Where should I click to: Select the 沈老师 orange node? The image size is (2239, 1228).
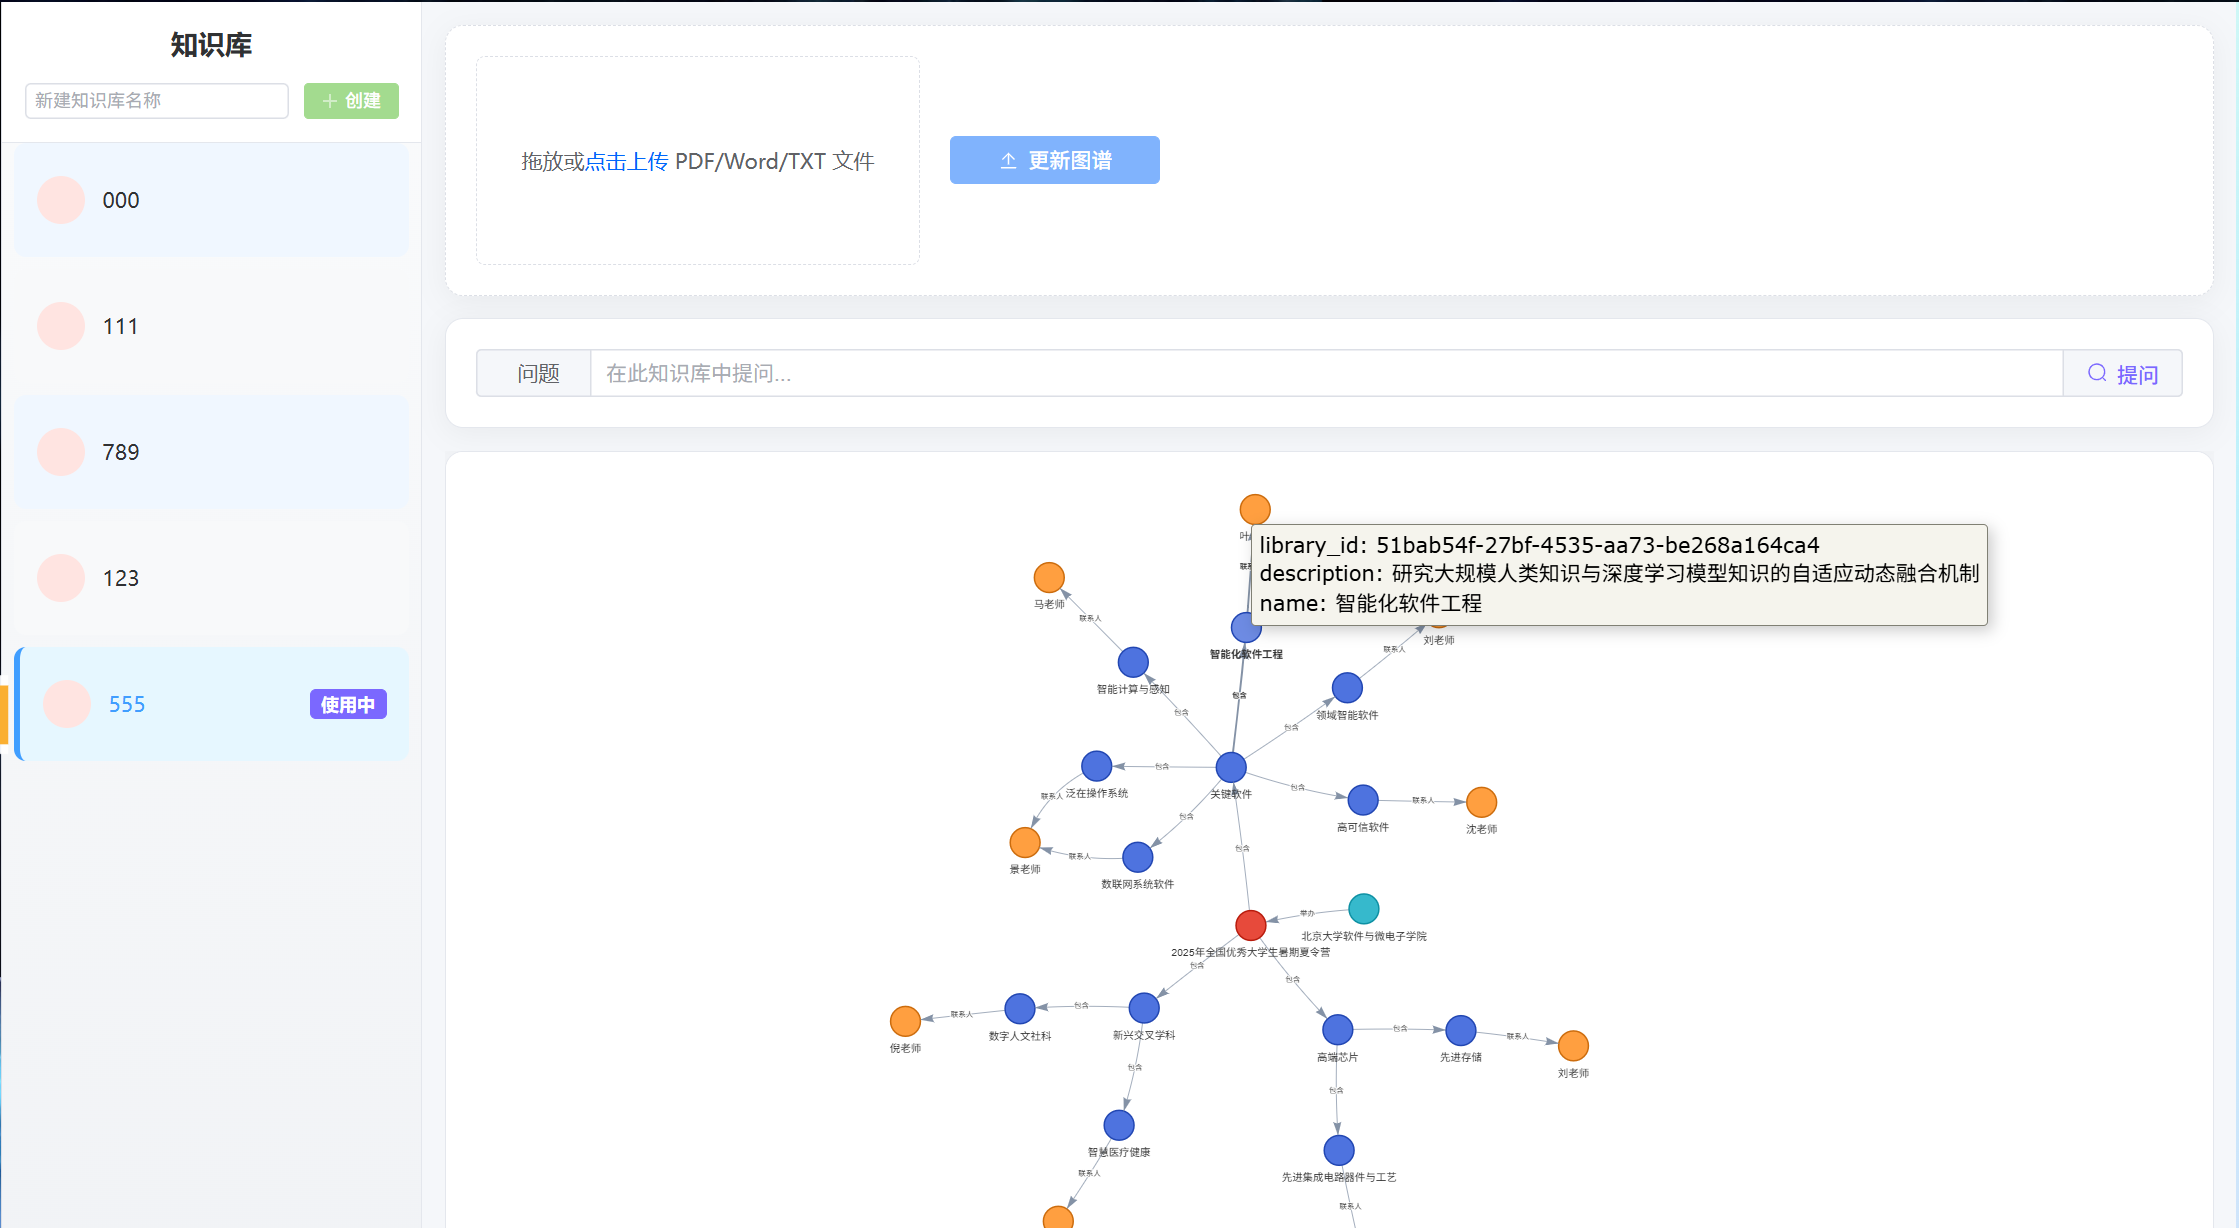tap(1481, 802)
